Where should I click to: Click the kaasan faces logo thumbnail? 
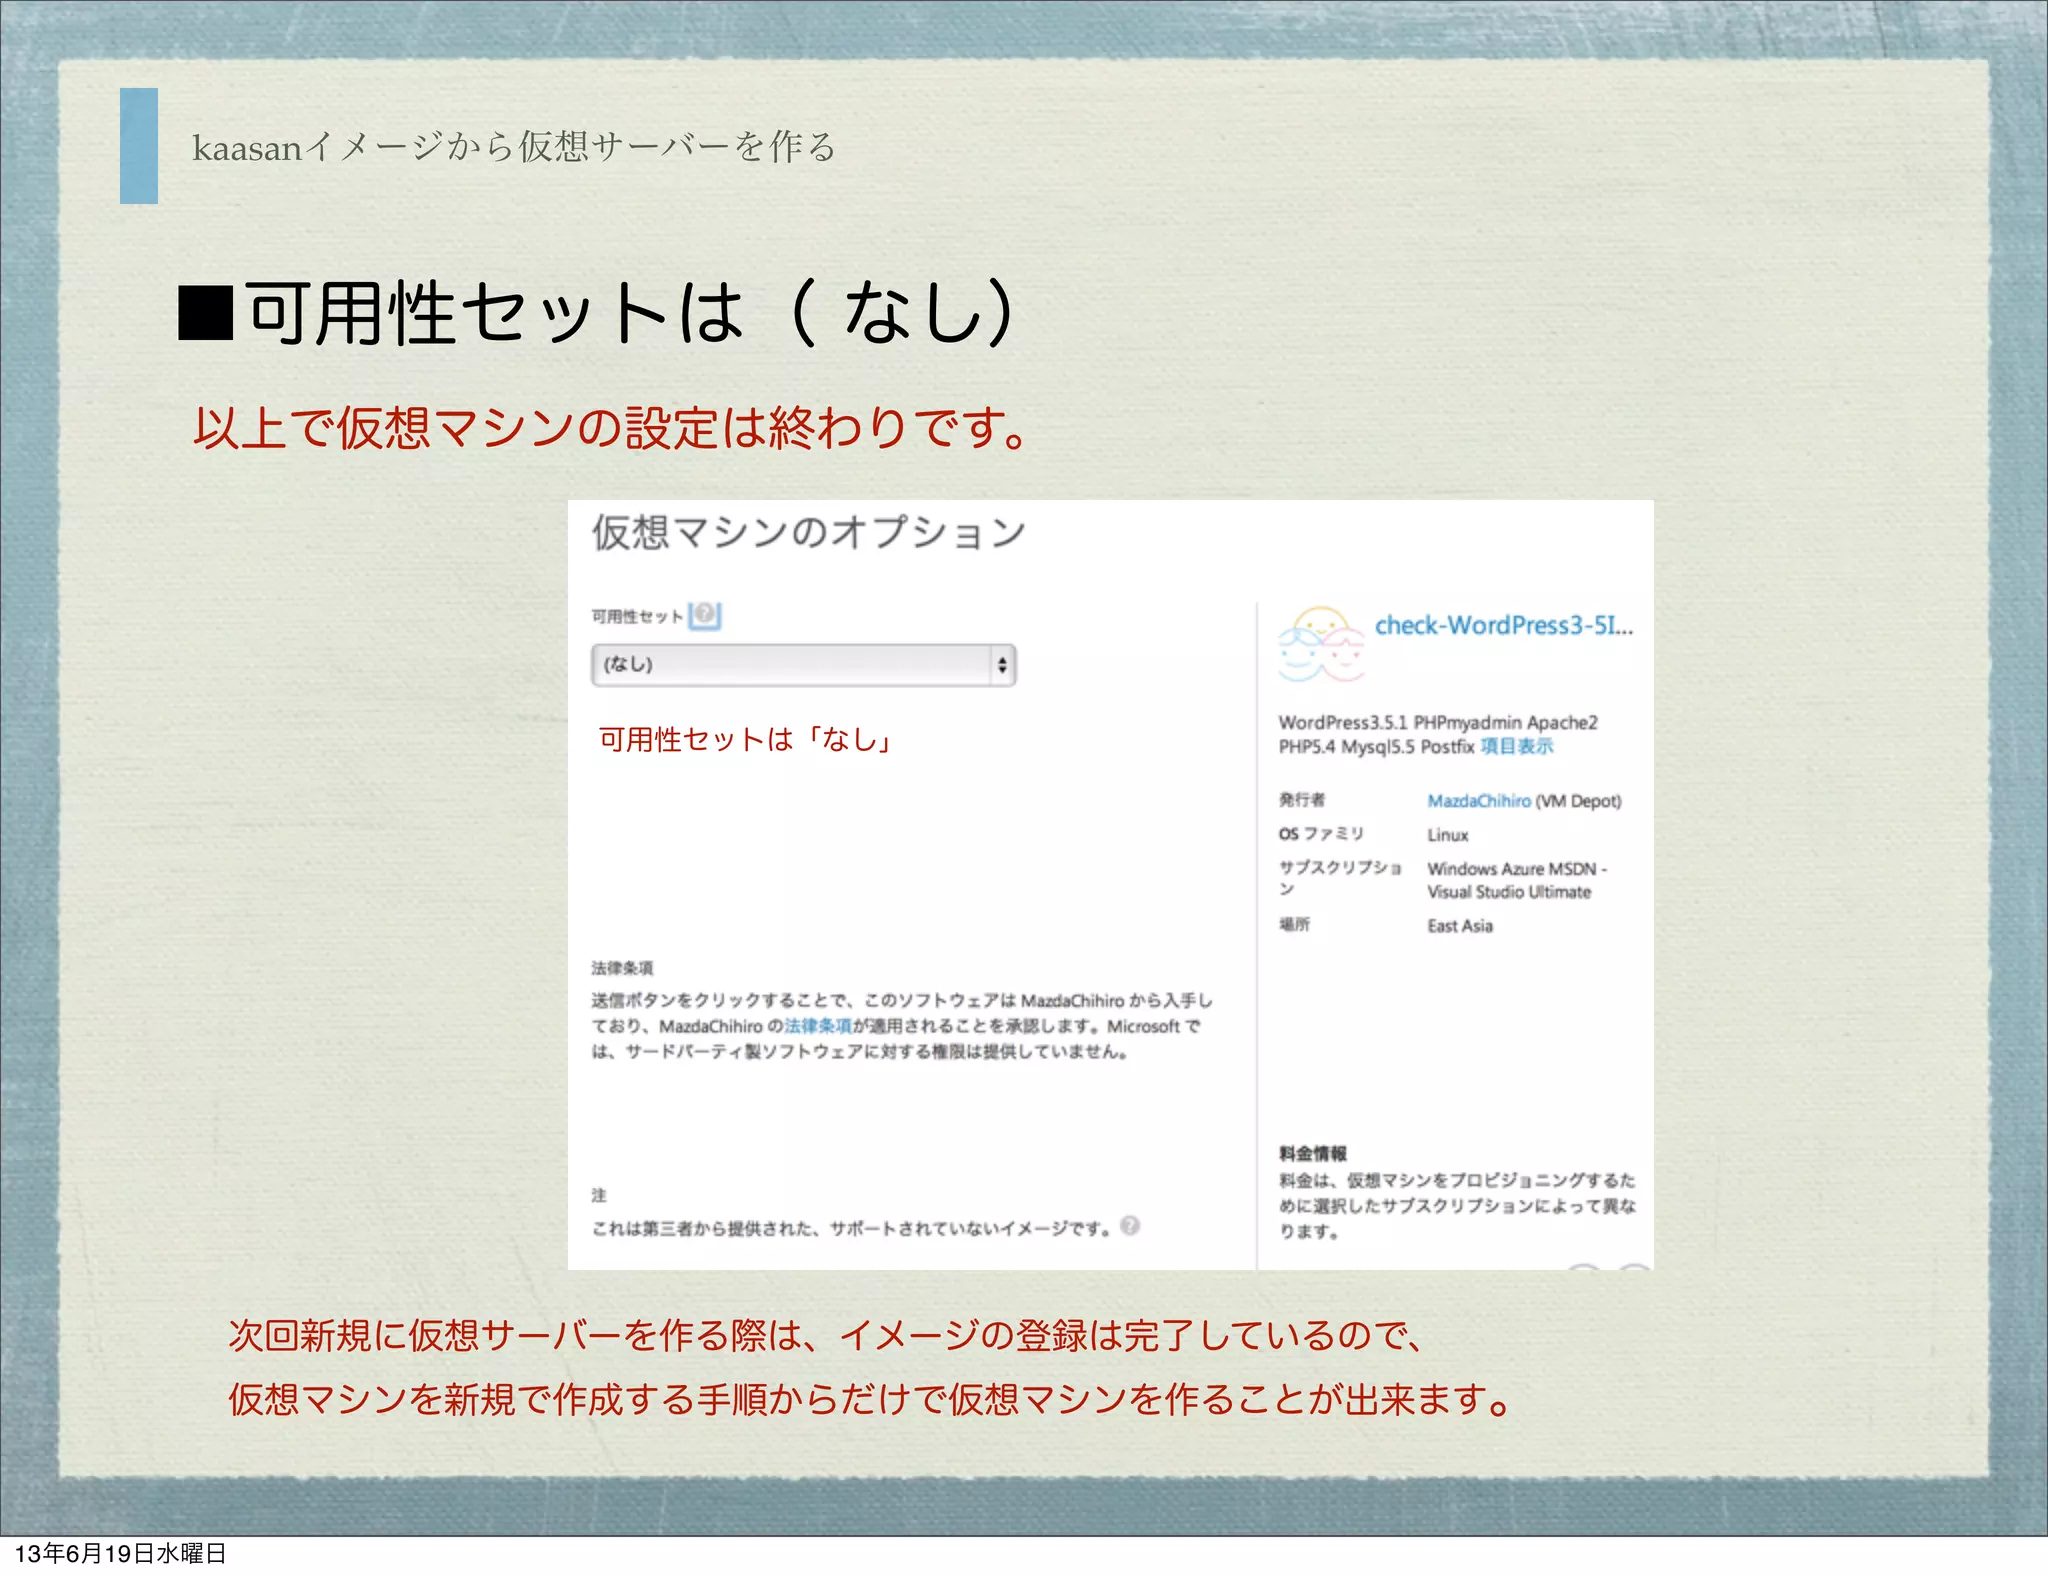(x=1321, y=644)
